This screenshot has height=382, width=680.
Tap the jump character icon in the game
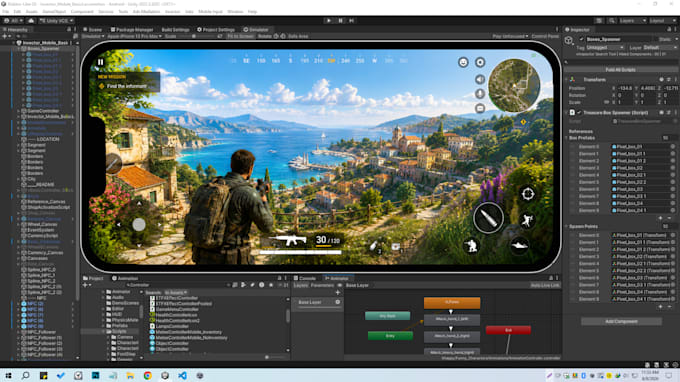pos(527,220)
